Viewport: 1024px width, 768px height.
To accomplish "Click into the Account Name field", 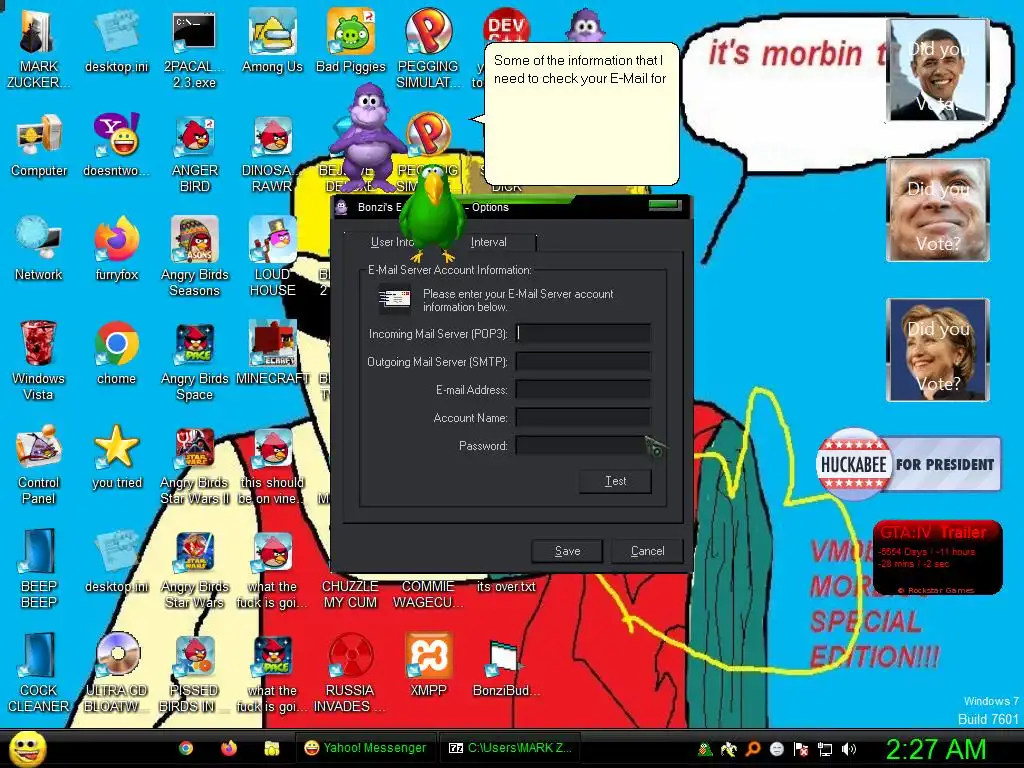I will pyautogui.click(x=583, y=418).
